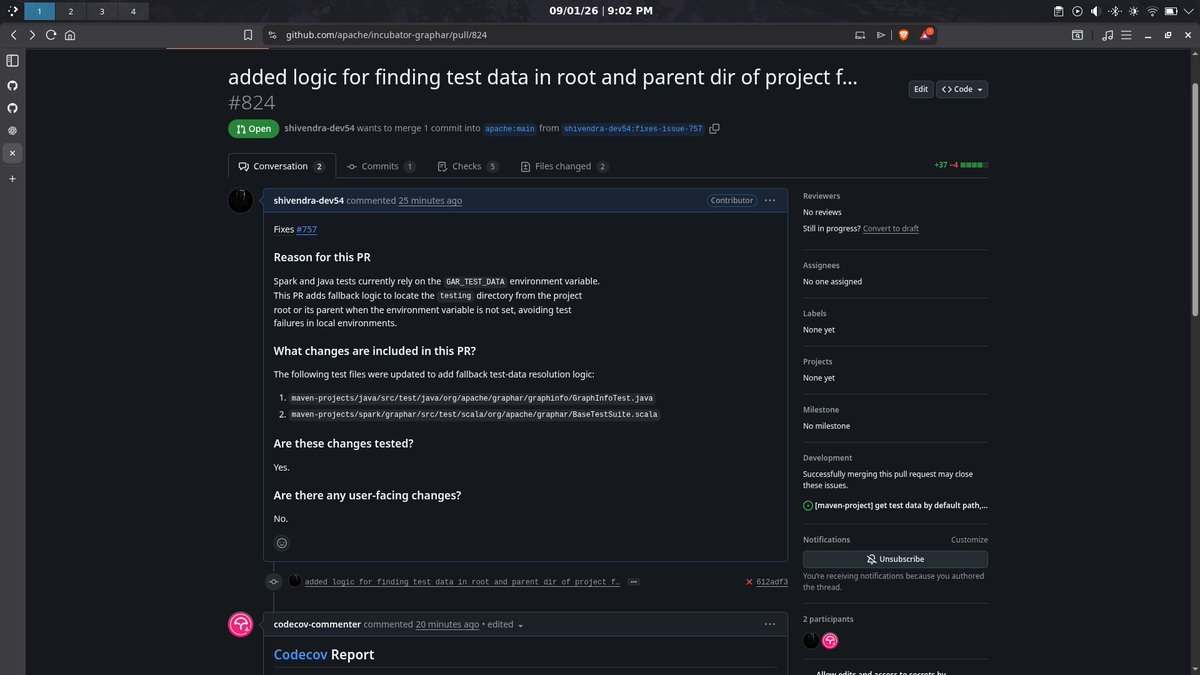The image size is (1200, 675).
Task: Copy the head branch name icon
Action: coord(714,128)
